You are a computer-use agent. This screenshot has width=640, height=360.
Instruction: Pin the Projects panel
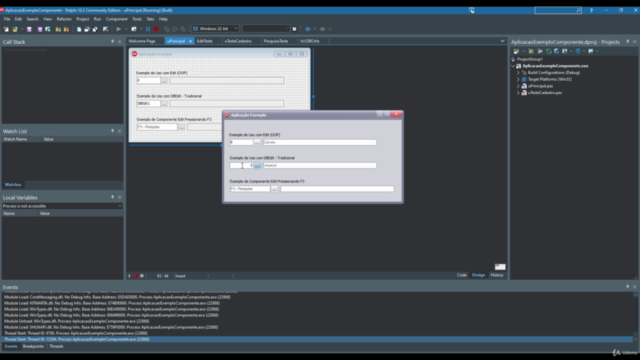click(628, 42)
